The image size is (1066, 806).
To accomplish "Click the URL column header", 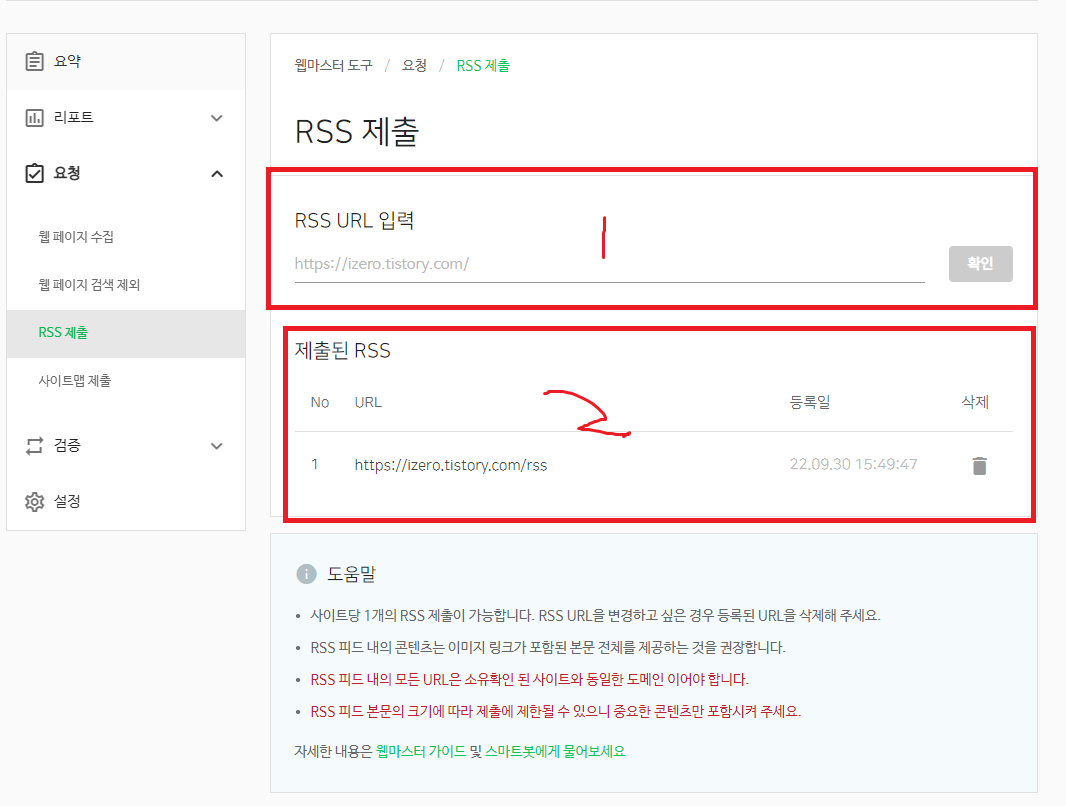I will pyautogui.click(x=368, y=402).
